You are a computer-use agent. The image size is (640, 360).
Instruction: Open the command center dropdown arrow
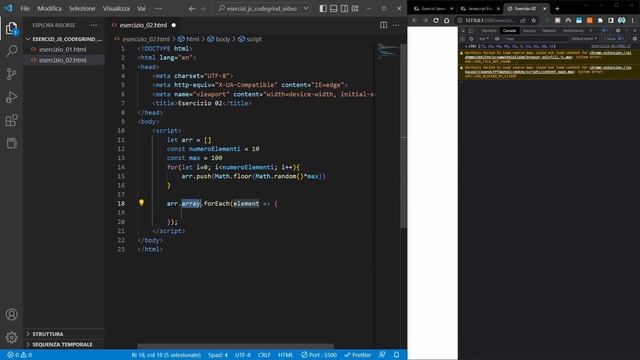coord(306,8)
